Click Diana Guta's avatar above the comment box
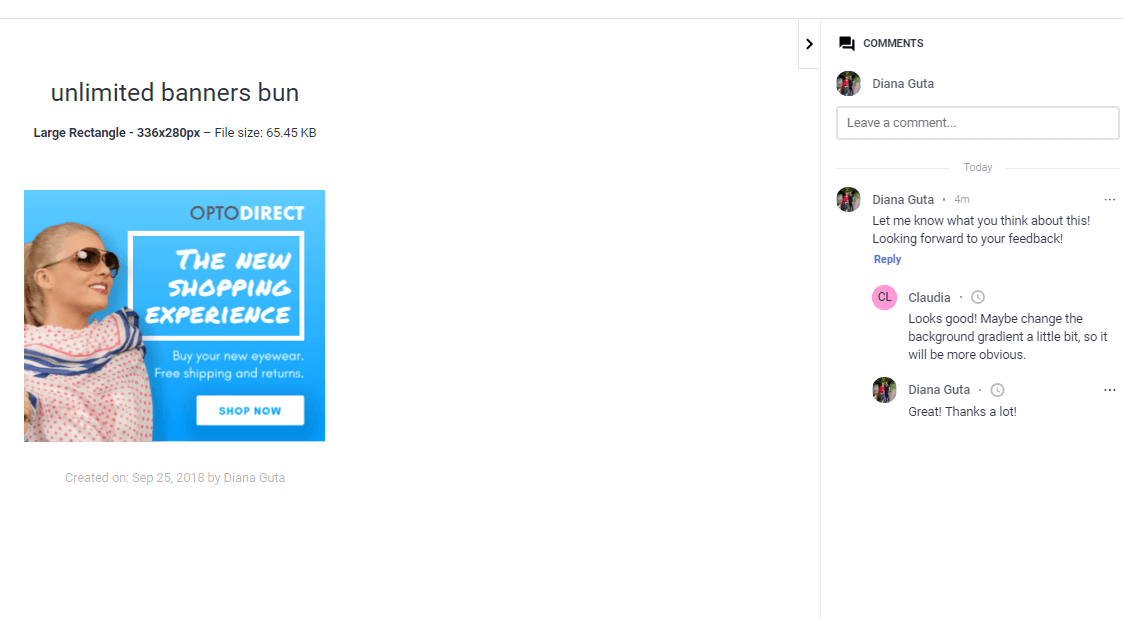This screenshot has height=619, width=1124. click(849, 83)
